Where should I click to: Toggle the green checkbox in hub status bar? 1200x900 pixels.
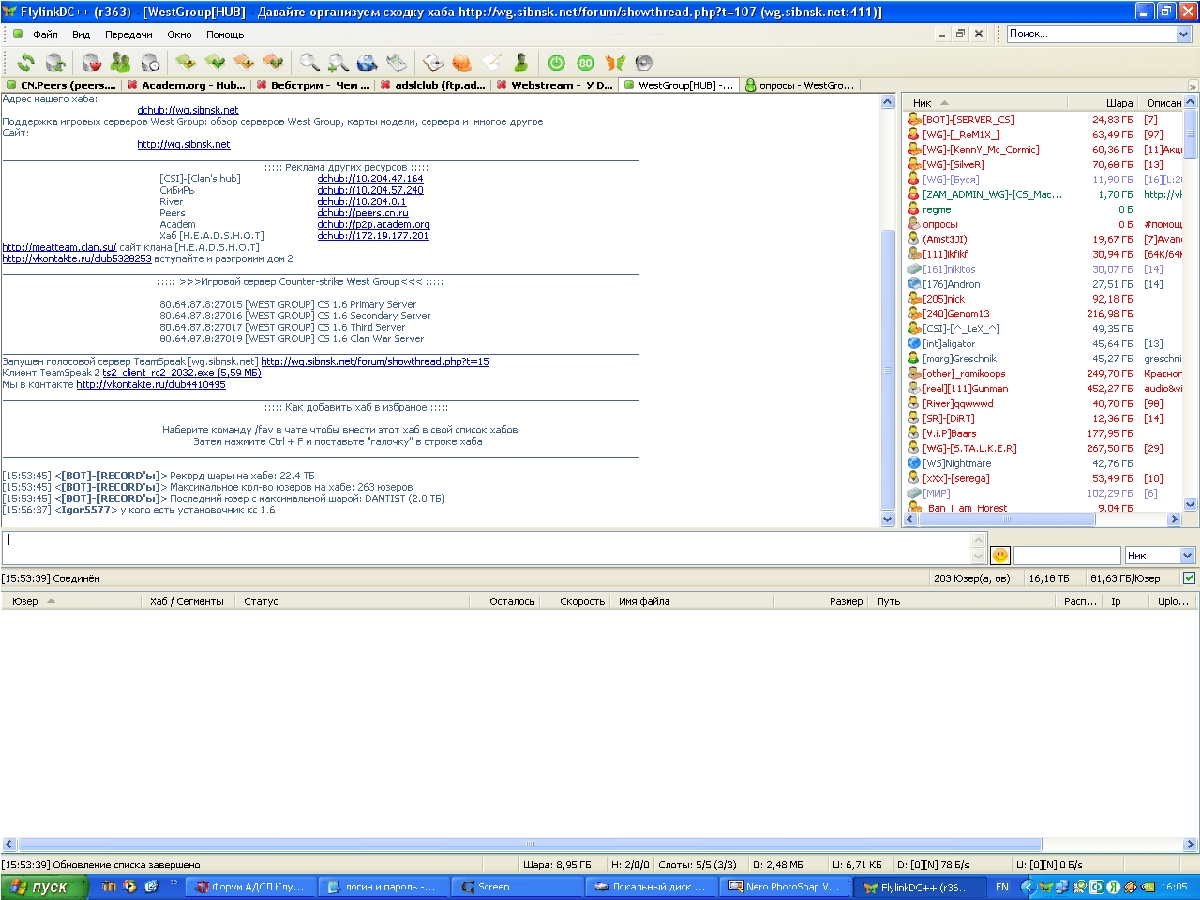coord(1188,578)
